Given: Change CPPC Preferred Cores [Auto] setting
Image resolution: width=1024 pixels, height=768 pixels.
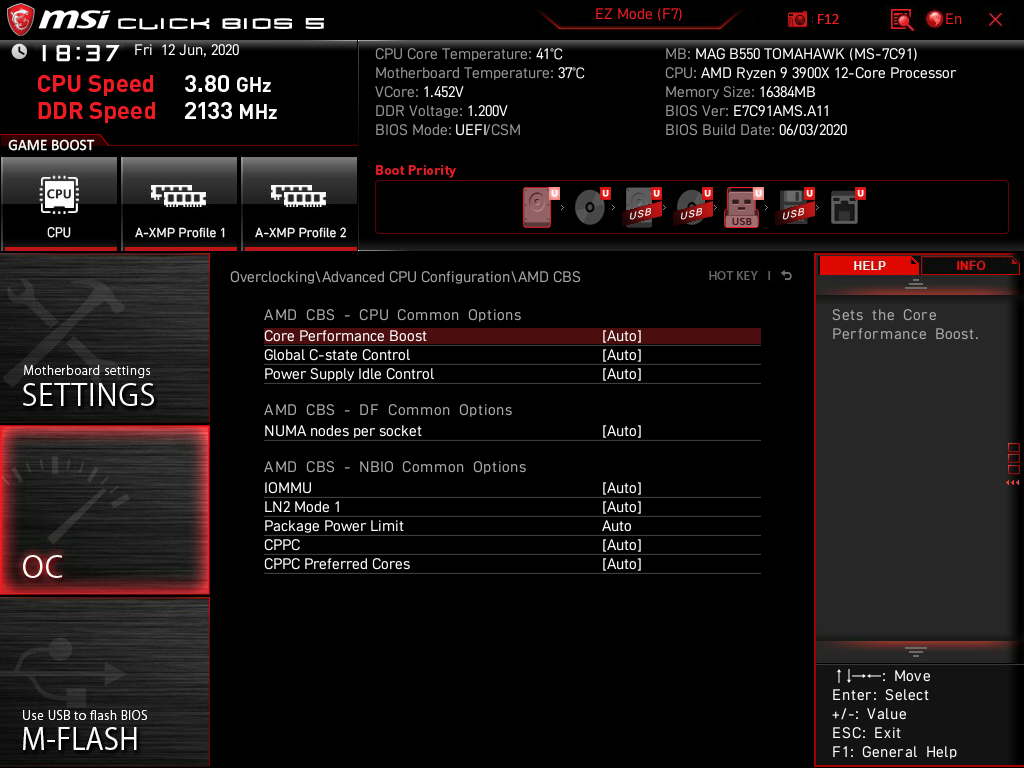Looking at the screenshot, I should [622, 564].
